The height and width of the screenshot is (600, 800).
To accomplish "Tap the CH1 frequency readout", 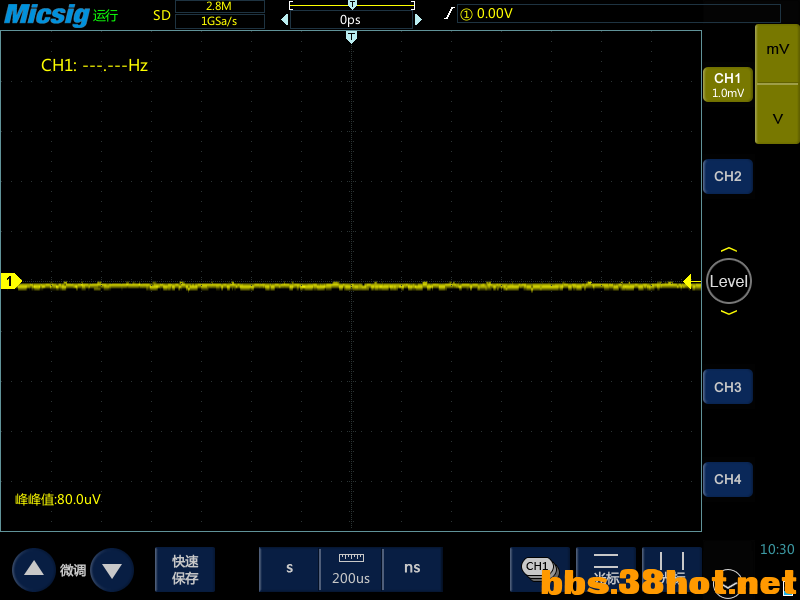I will [x=94, y=65].
